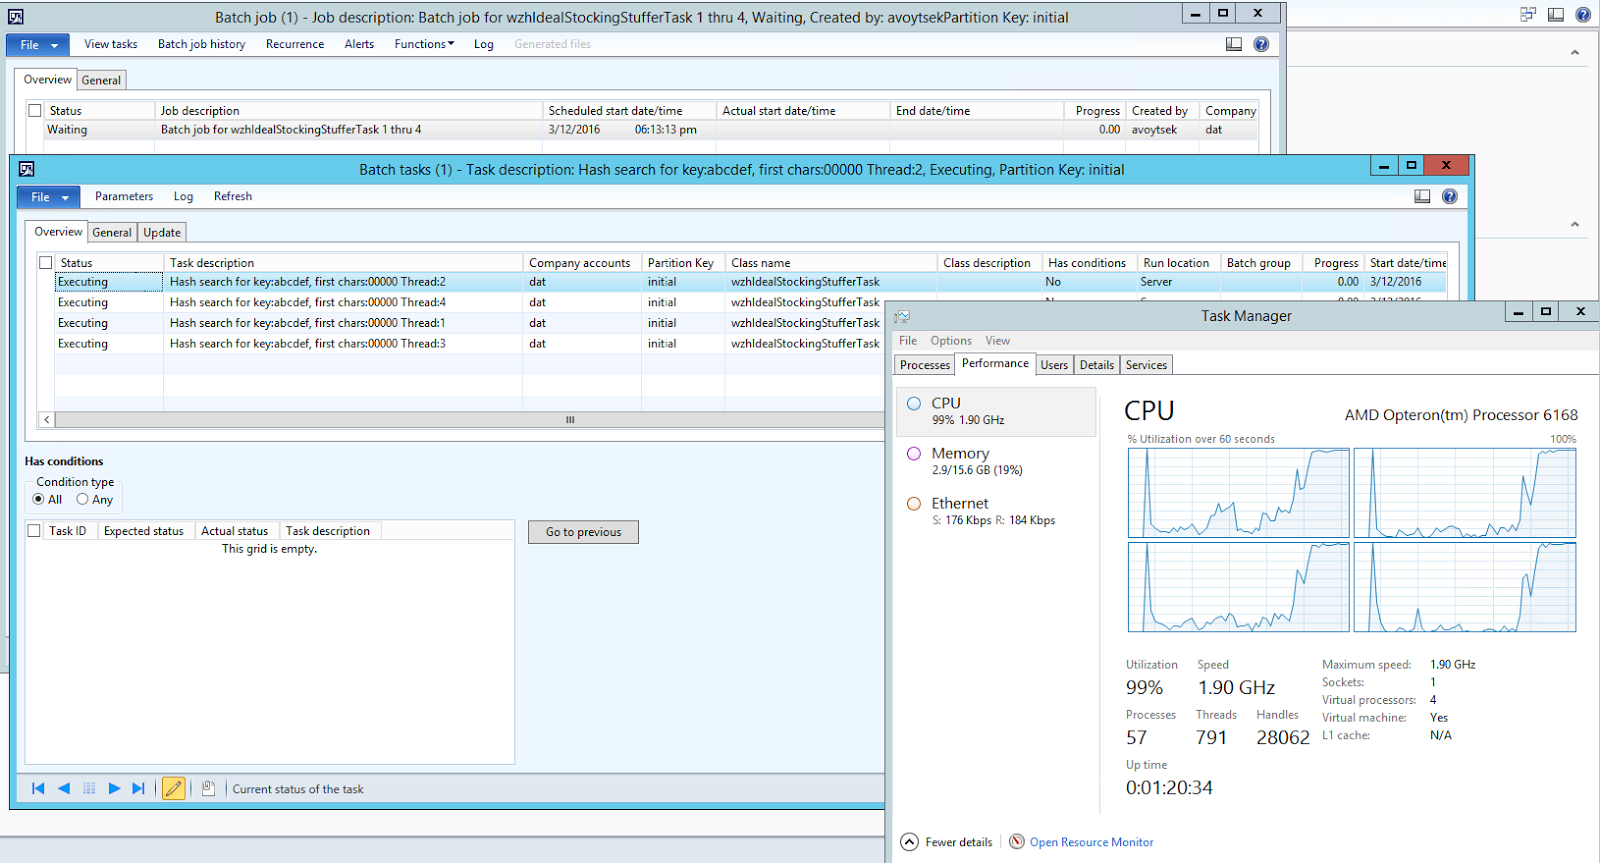Open help in the Batch job window
This screenshot has height=863, width=1600.
click(1261, 44)
